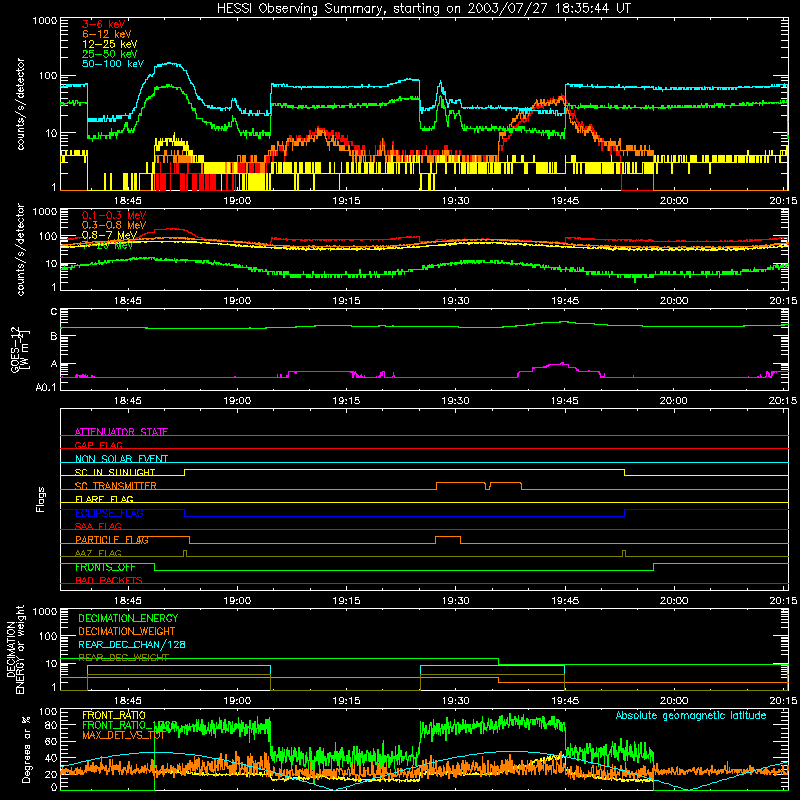The width and height of the screenshot is (800, 800).
Task: Click the GOES-12 vertical axis label
Action: tap(19, 349)
